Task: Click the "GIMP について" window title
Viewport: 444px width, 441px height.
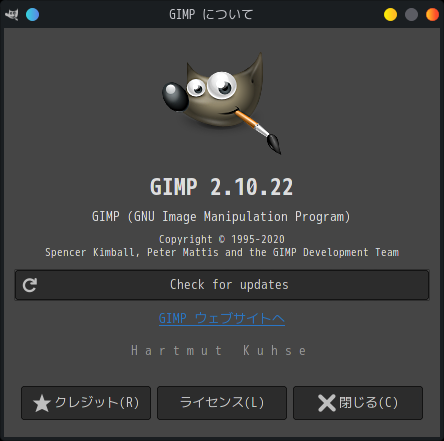Action: (x=211, y=15)
